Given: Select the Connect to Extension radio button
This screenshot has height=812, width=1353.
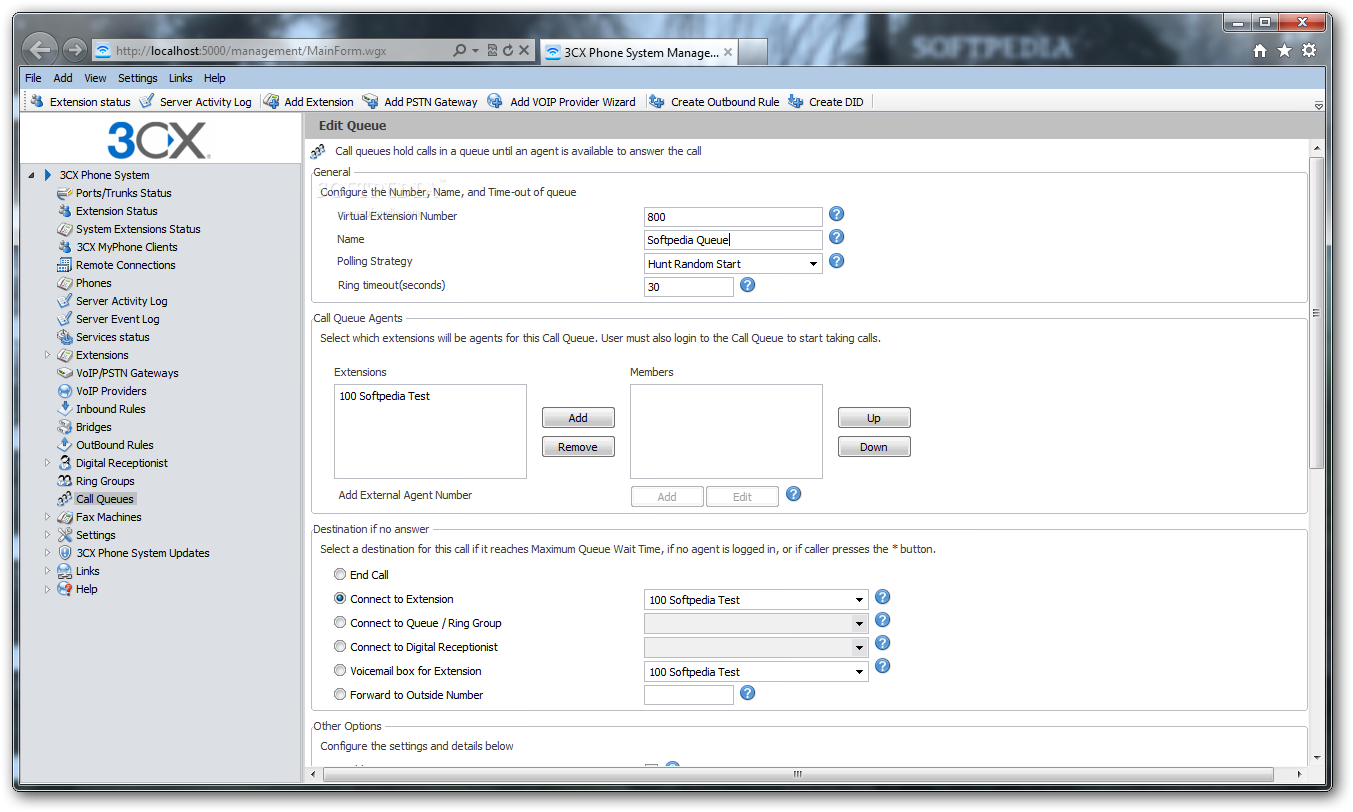Looking at the screenshot, I should (340, 599).
